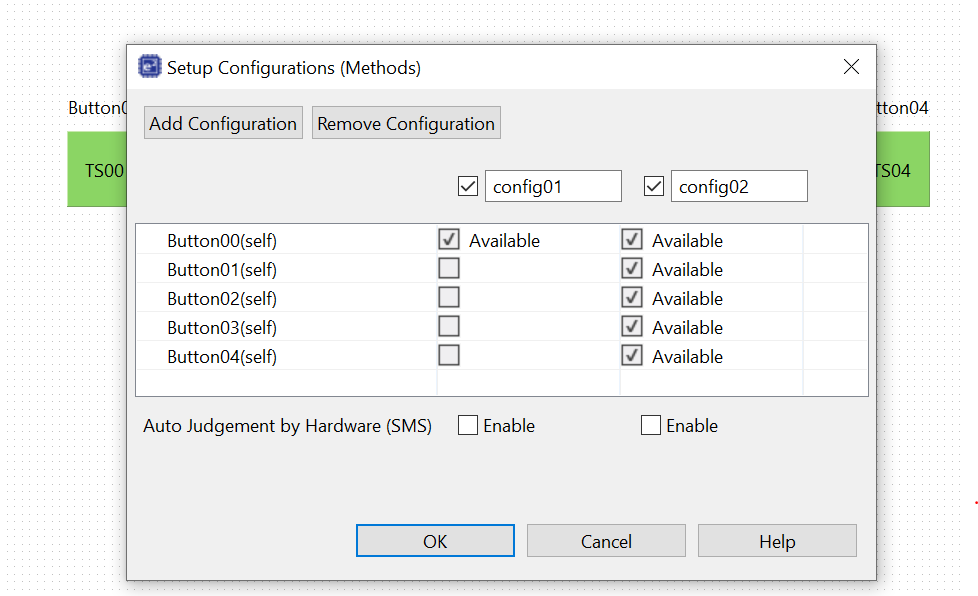The width and height of the screenshot is (978, 596).
Task: Enable Button01 in the config01 column
Action: (449, 269)
